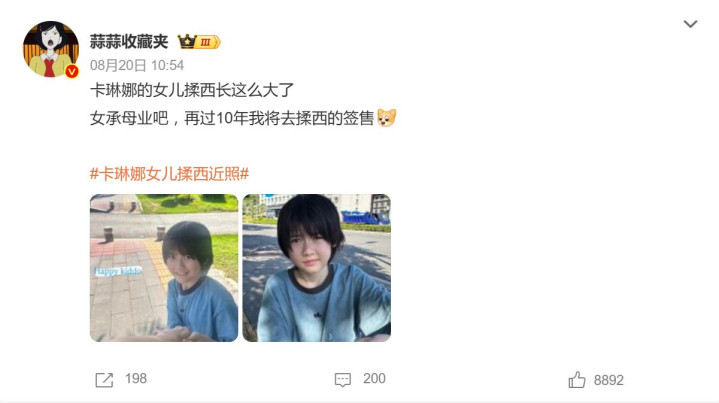Click the 蒜蒜收藏夹 profile avatar
719x403 pixels.
(x=50, y=49)
